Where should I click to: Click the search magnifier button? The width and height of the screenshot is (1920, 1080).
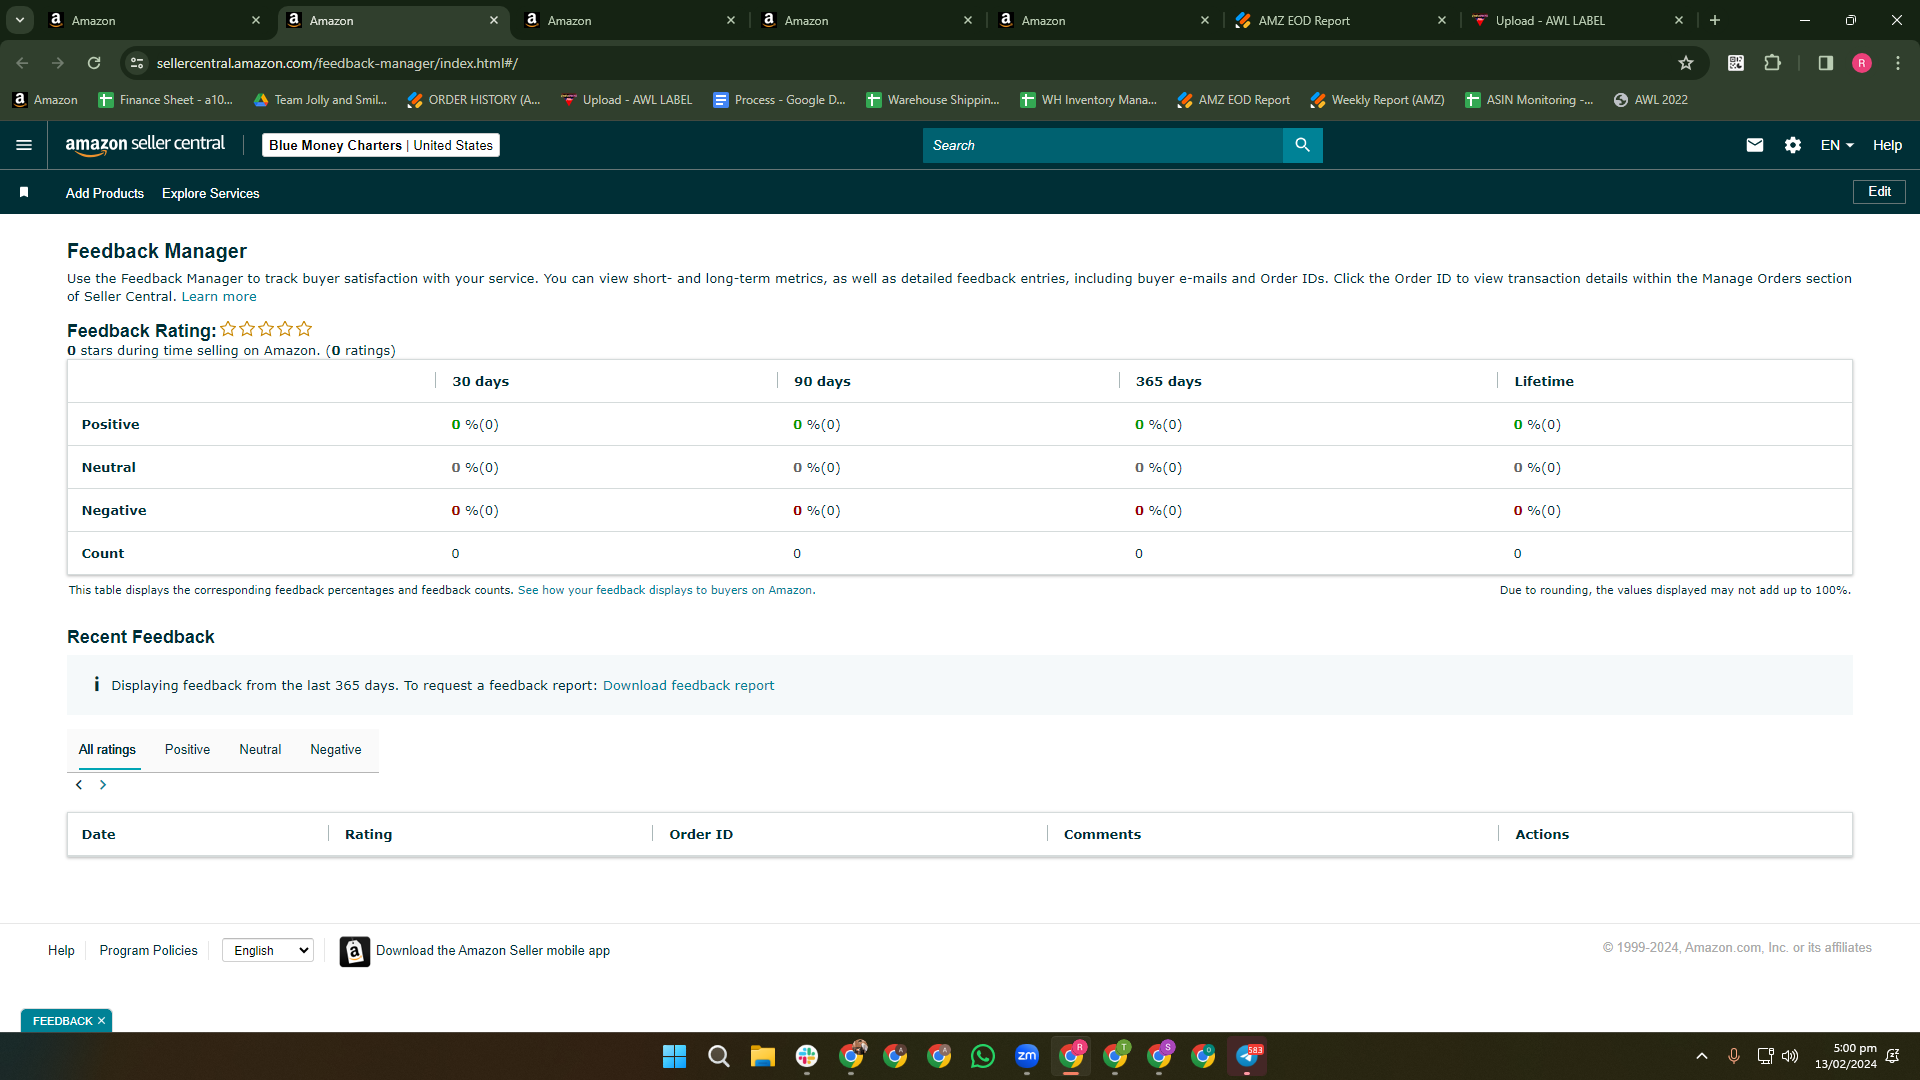[1302, 145]
